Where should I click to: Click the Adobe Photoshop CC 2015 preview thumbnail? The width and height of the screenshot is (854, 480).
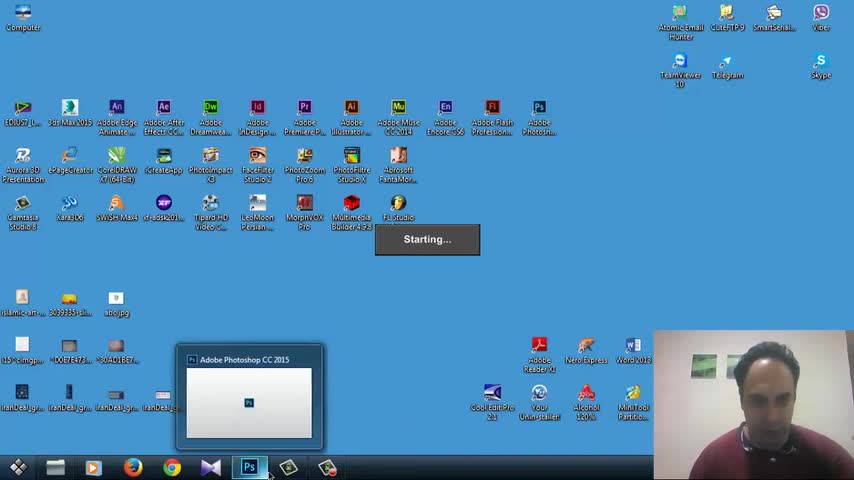[x=249, y=403]
